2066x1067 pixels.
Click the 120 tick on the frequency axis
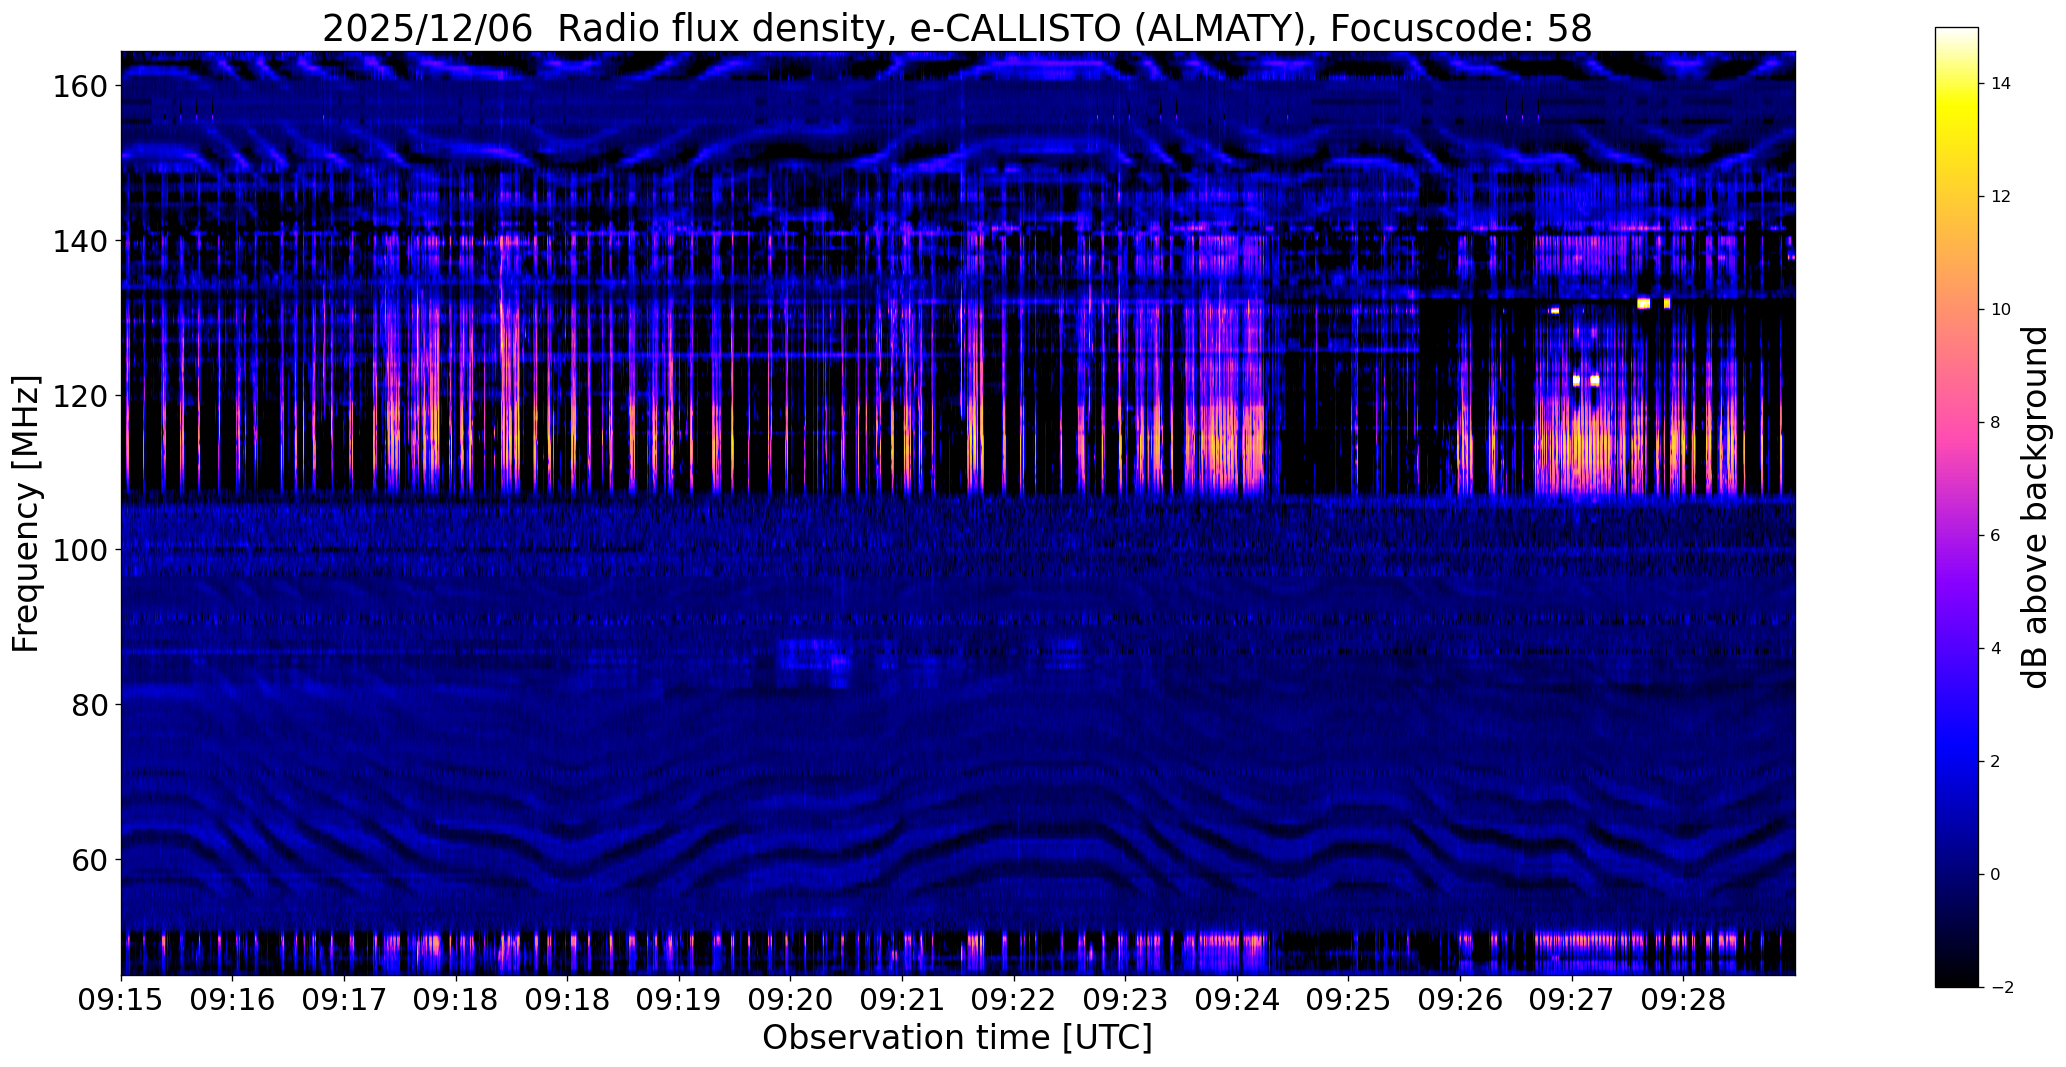[x=79, y=396]
